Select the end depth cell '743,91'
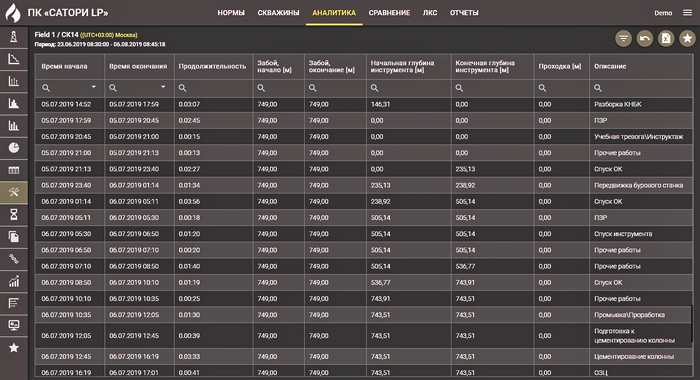This screenshot has width=700, height=380. point(492,282)
